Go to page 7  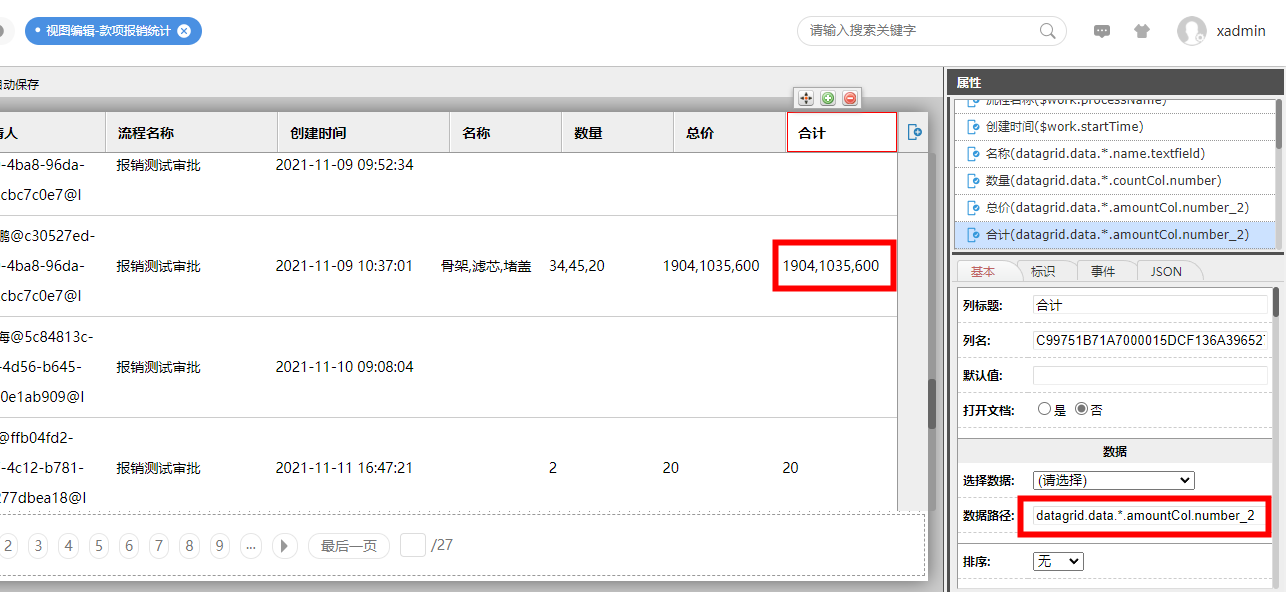[159, 545]
